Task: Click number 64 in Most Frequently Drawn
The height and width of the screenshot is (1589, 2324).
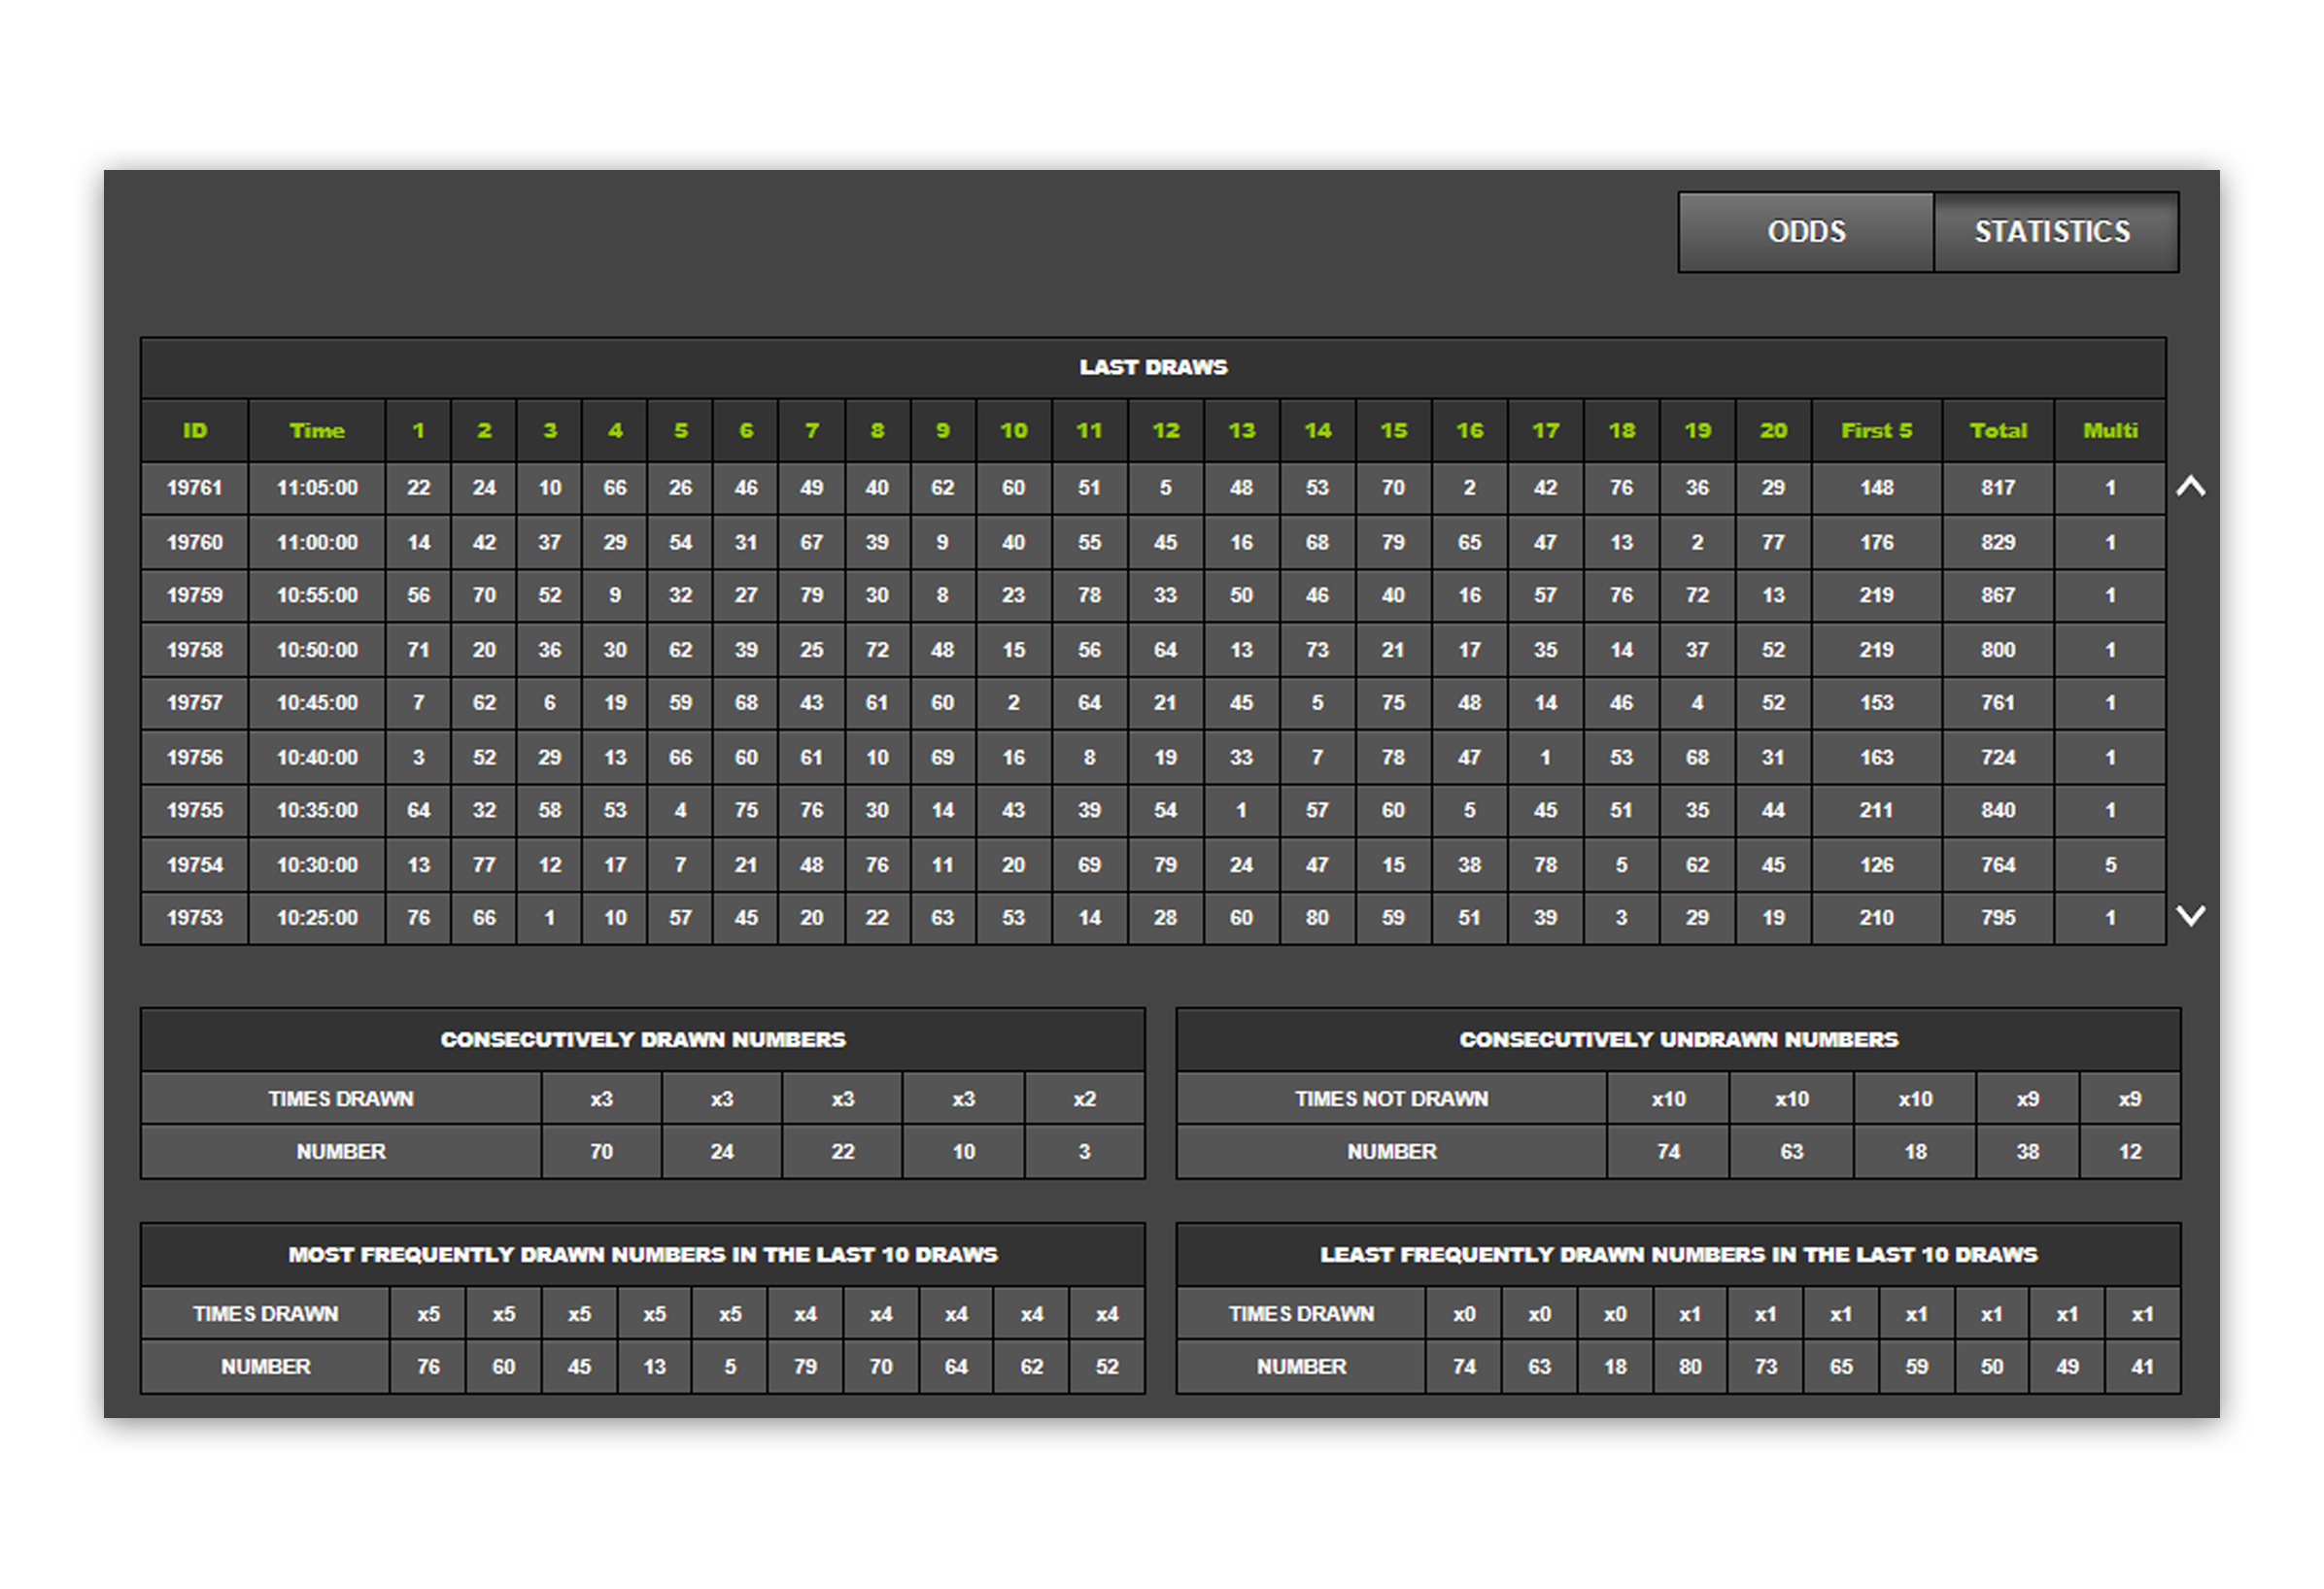Action: (x=956, y=1367)
